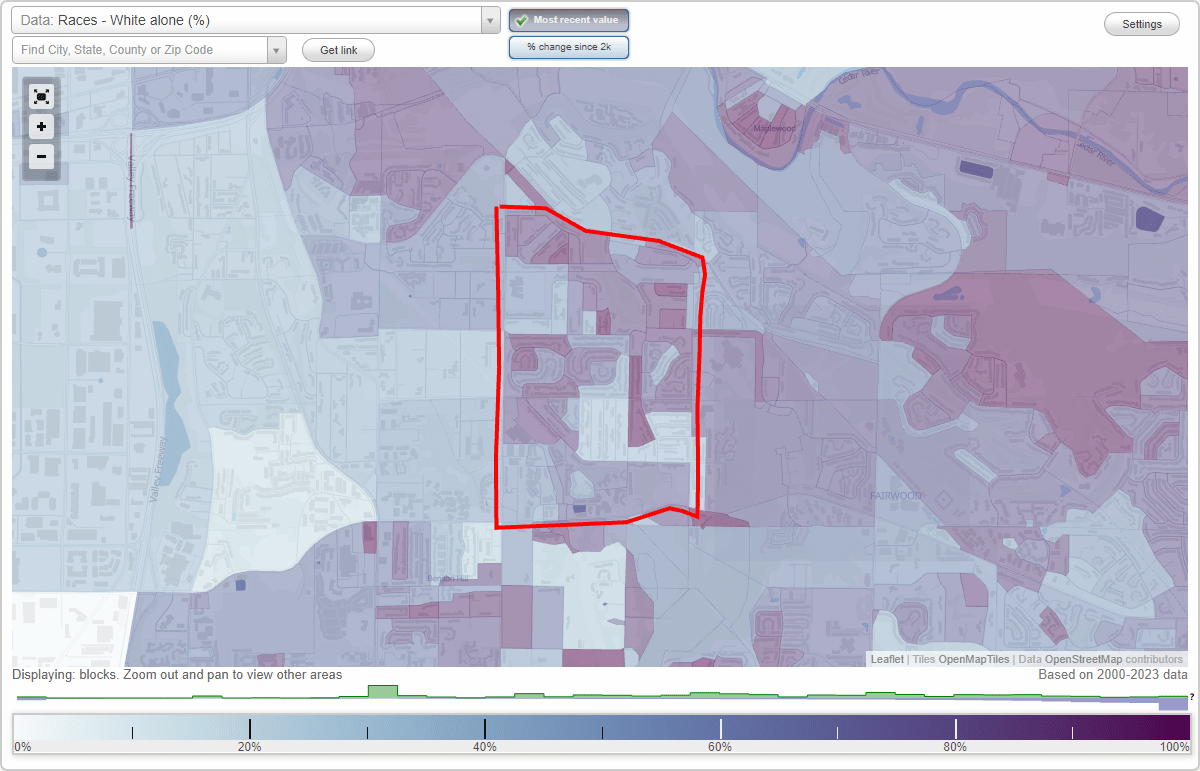Switch to % change since 2k view

point(568,47)
